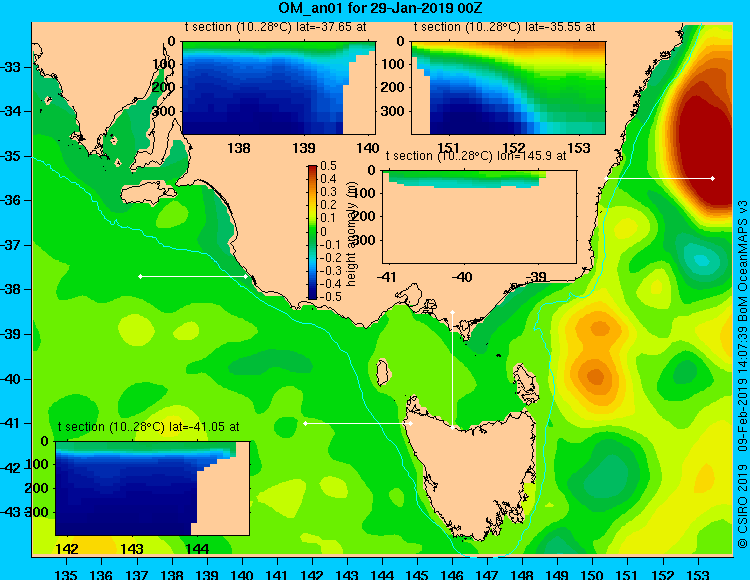This screenshot has width=750, height=580.
Task: Select the 't section (10..28°C) lon=145.9 at' heading
Action: (476, 156)
